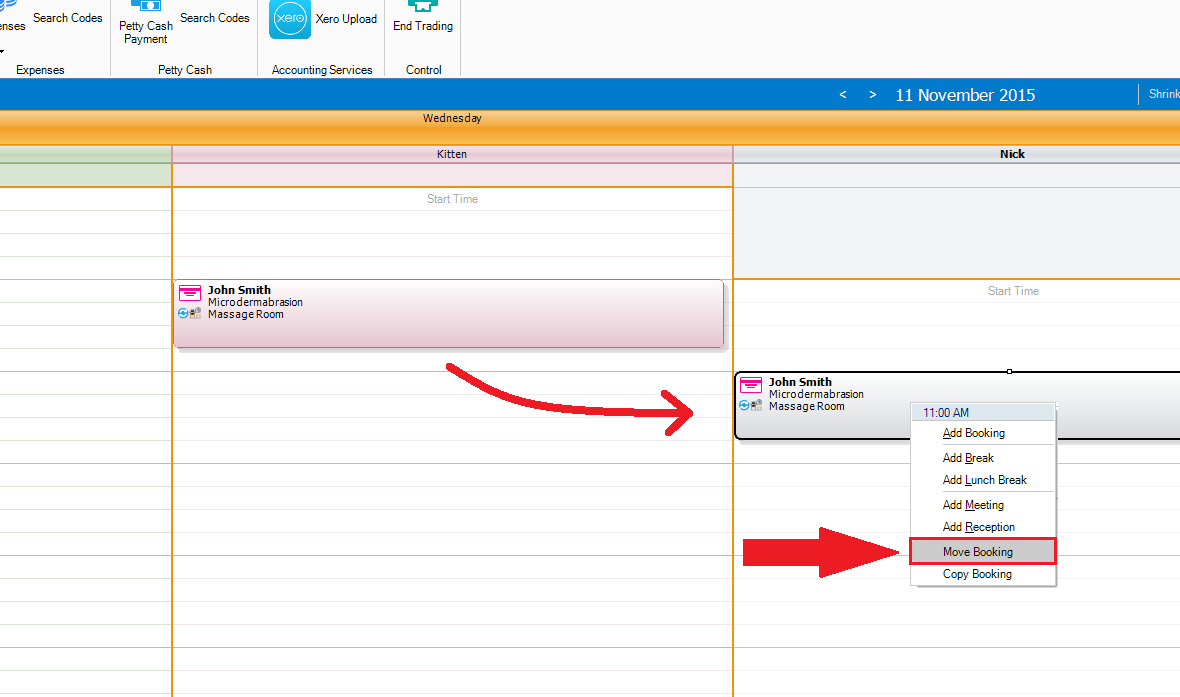Select the Kitten staff column header
The width and height of the screenshot is (1180, 697).
pyautogui.click(x=452, y=154)
